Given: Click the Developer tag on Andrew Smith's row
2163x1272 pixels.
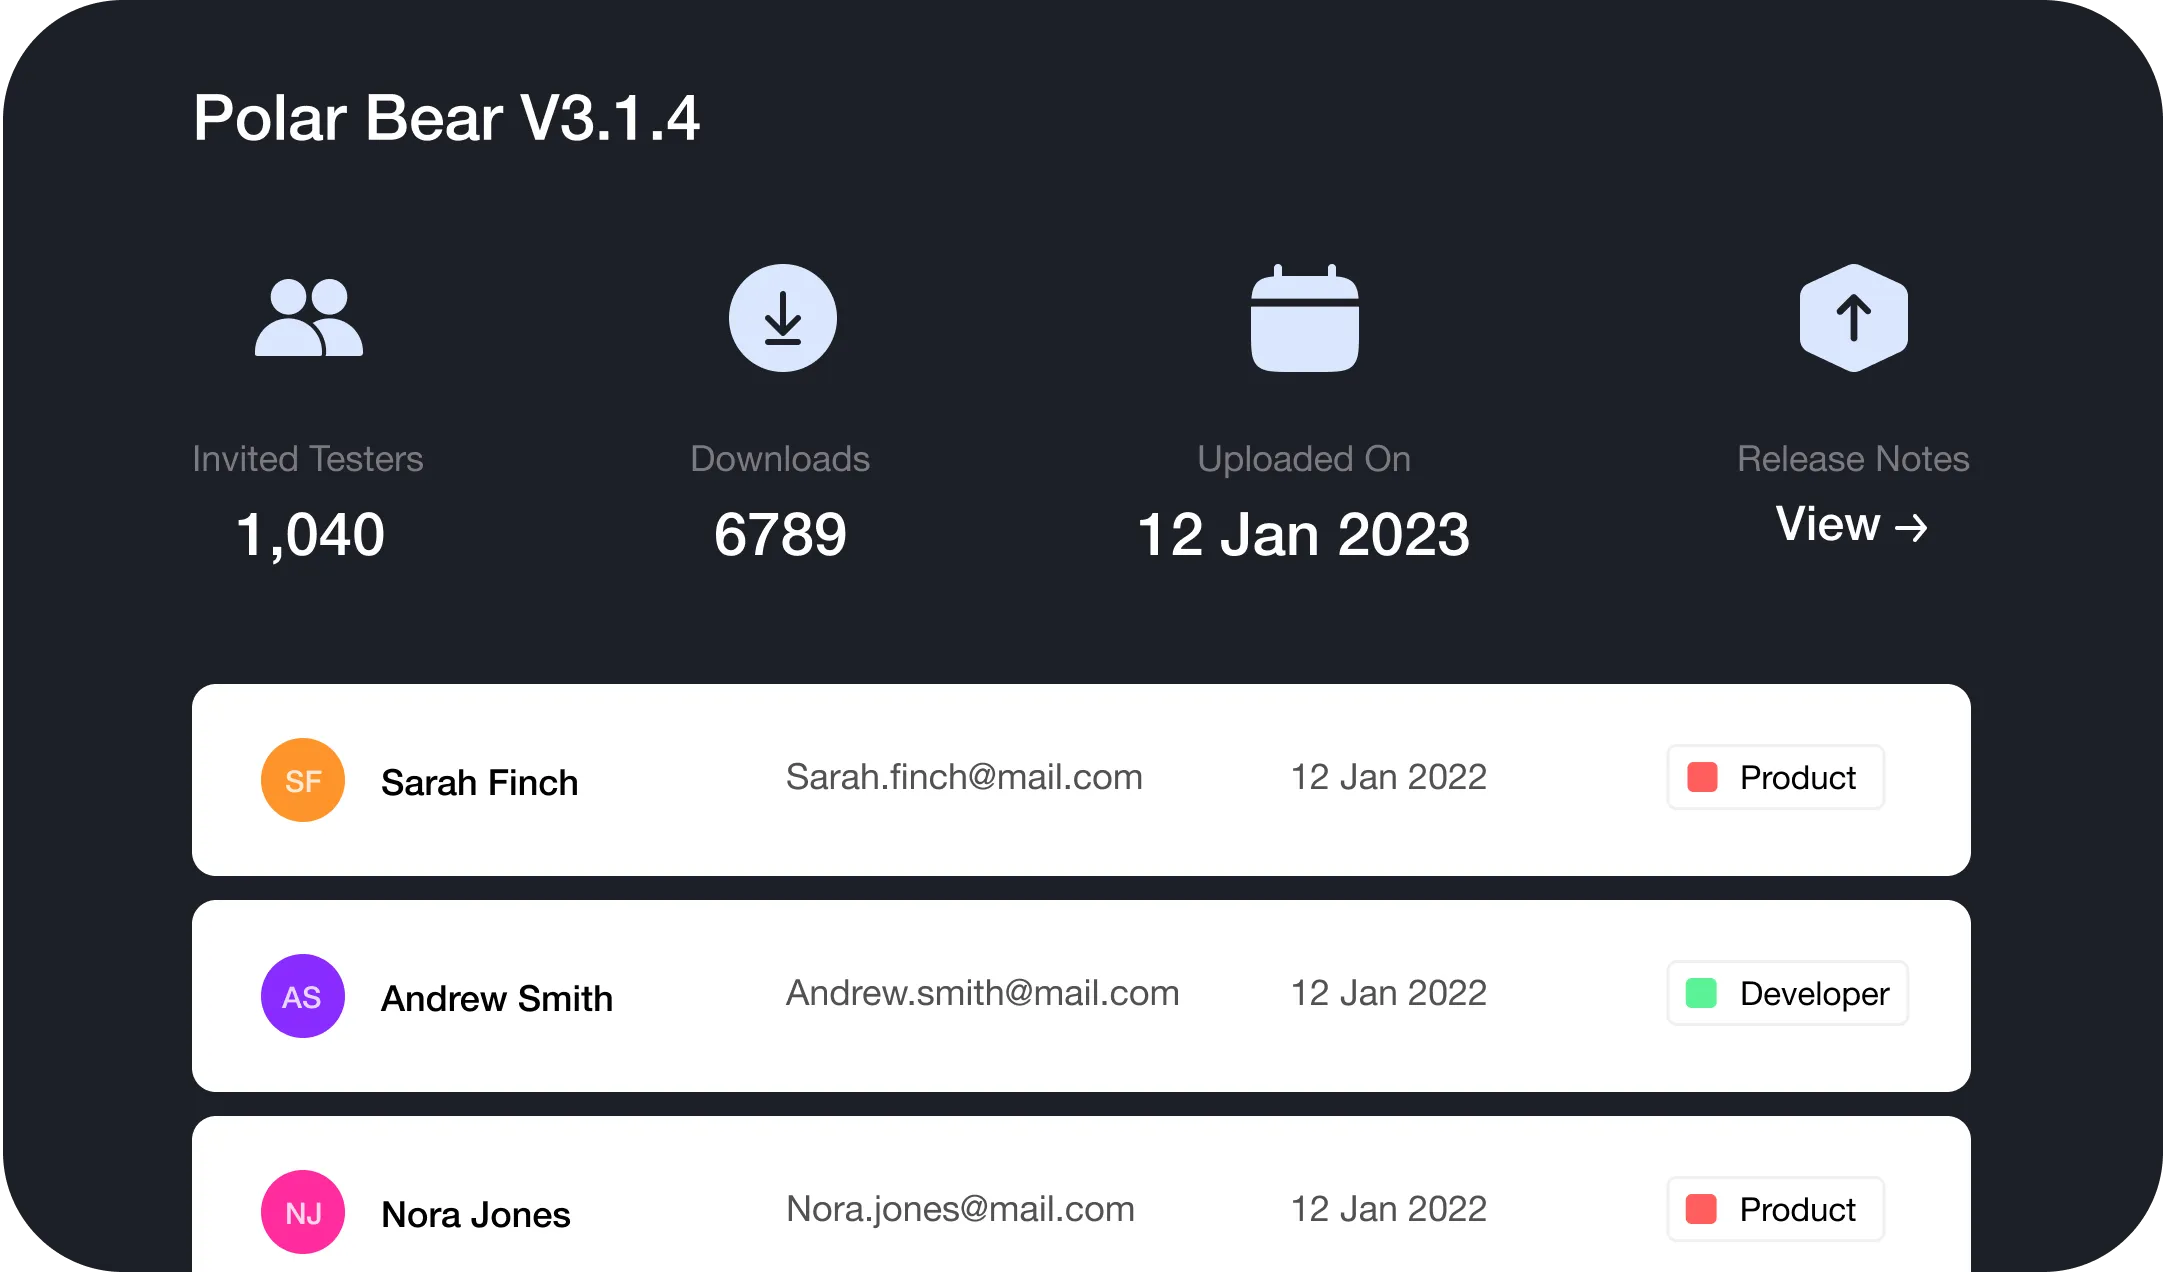Looking at the screenshot, I should pos(1787,993).
